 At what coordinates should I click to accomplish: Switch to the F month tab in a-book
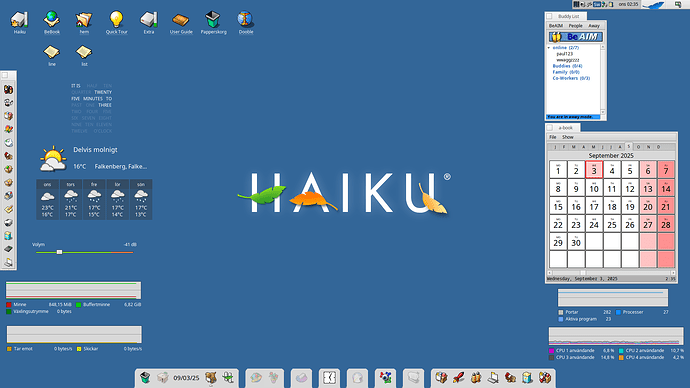pyautogui.click(x=564, y=147)
